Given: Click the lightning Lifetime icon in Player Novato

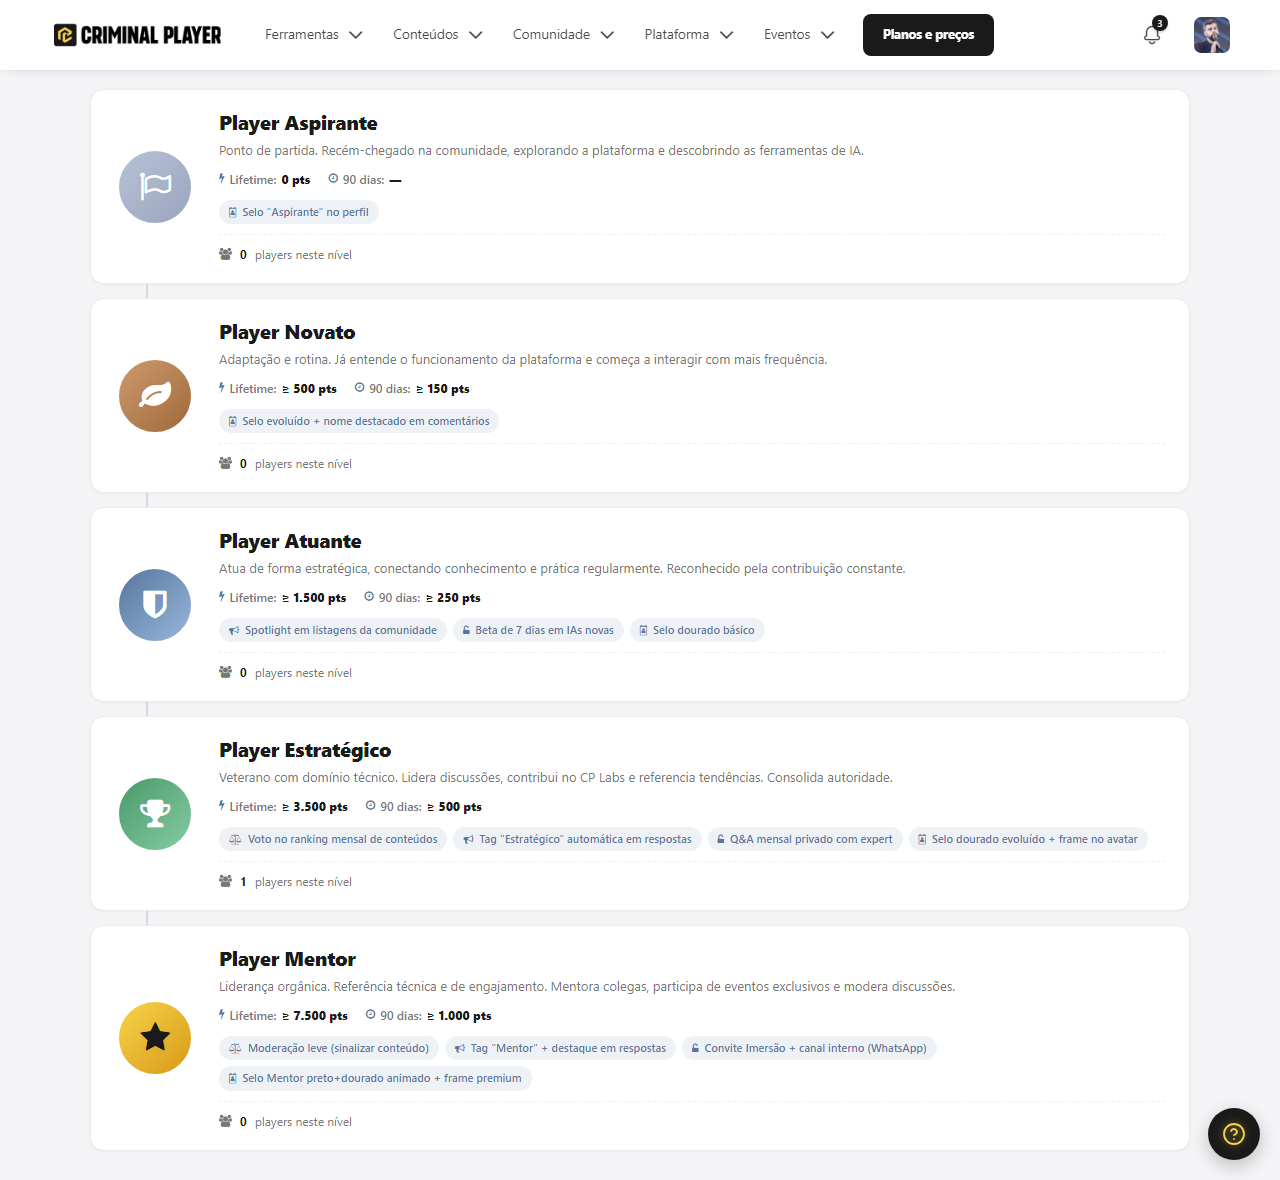Looking at the screenshot, I should [222, 388].
